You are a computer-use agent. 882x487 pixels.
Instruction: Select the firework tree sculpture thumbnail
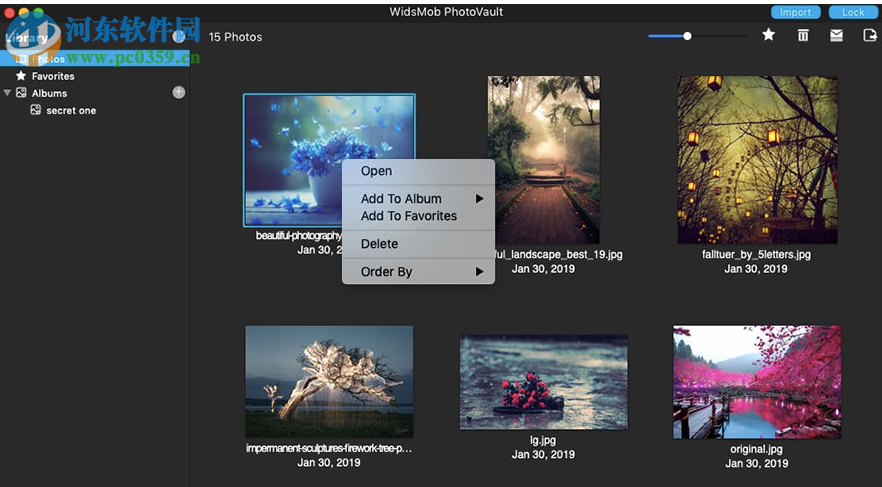pyautogui.click(x=329, y=382)
